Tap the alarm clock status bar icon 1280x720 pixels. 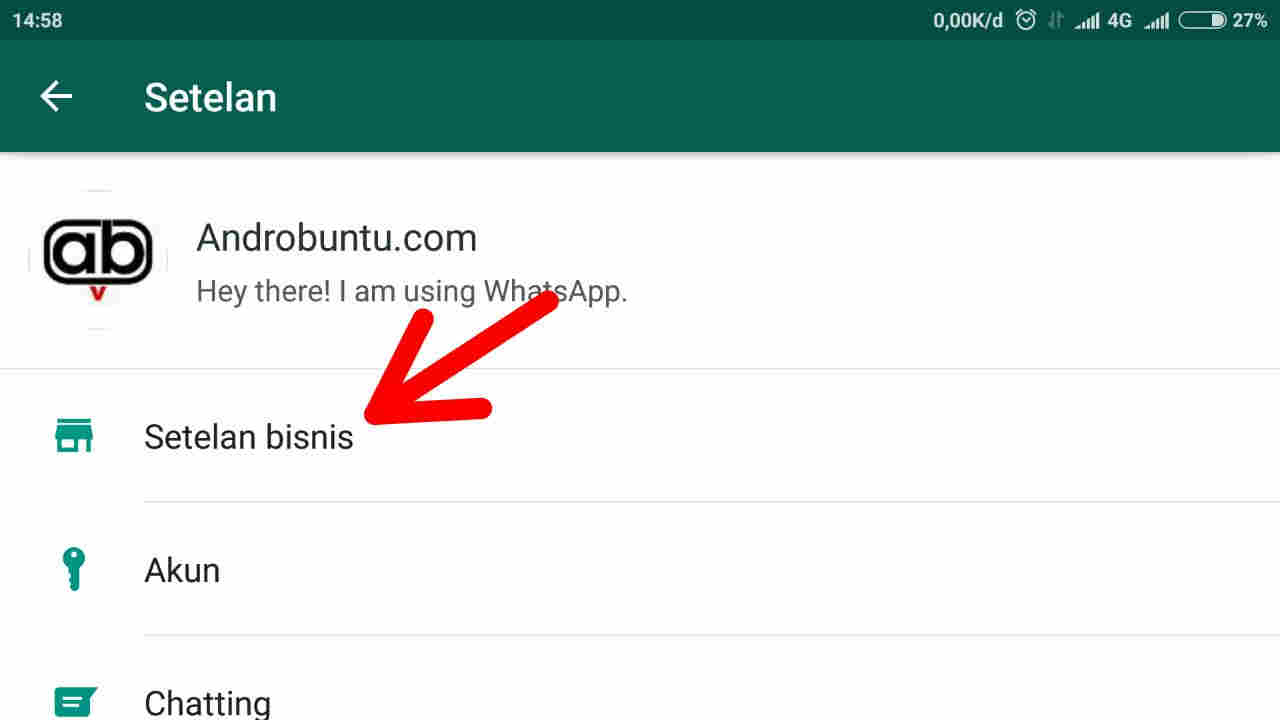coord(1025,20)
